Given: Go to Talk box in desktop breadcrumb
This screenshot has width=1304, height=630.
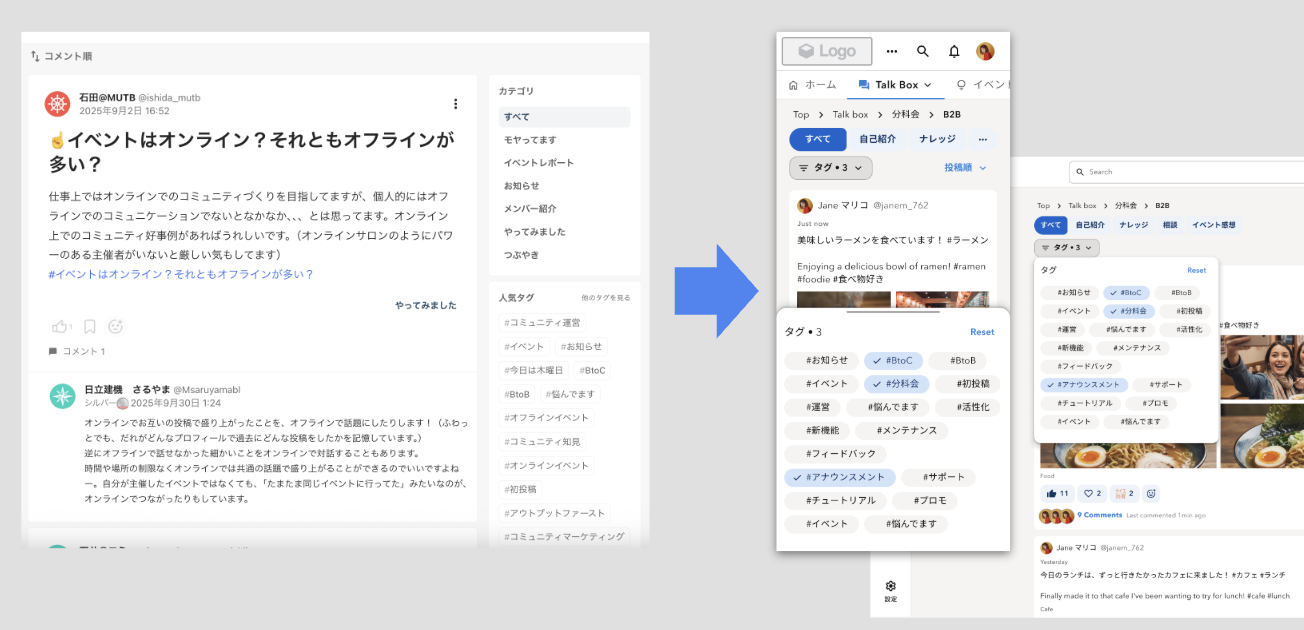Looking at the screenshot, I should pyautogui.click(x=1082, y=205).
